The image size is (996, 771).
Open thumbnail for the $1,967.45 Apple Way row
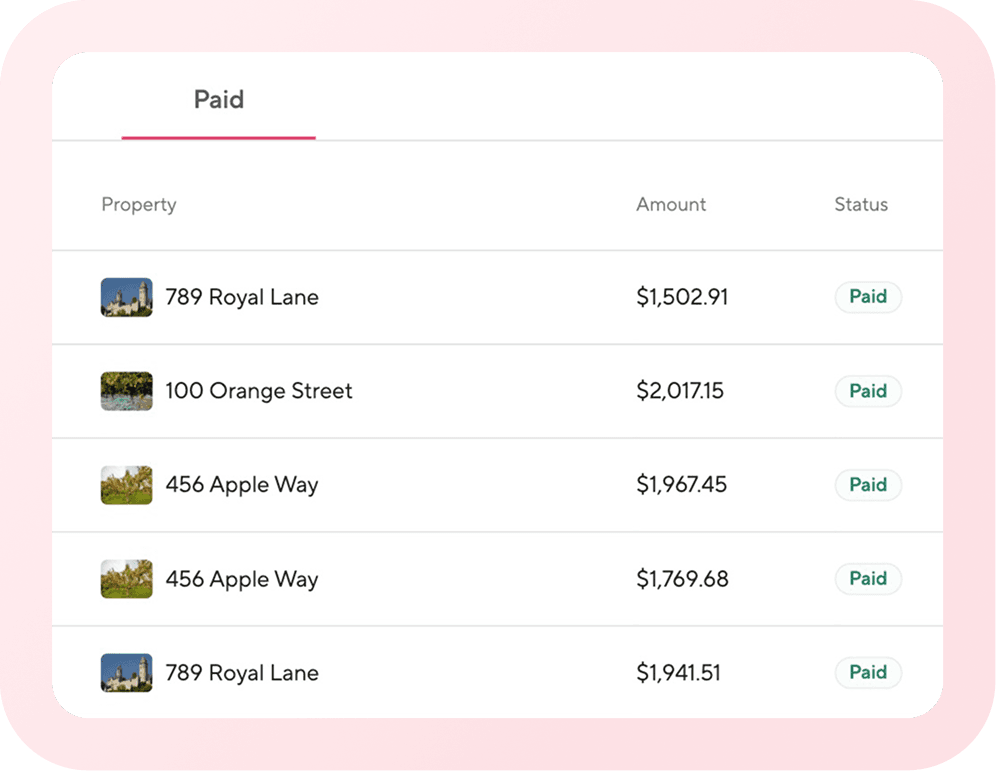pos(126,485)
